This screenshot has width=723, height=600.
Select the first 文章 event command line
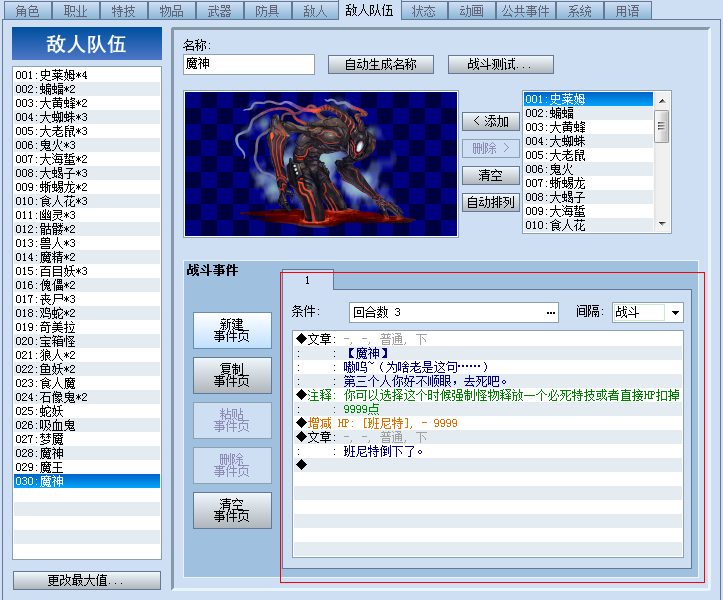tap(488, 339)
